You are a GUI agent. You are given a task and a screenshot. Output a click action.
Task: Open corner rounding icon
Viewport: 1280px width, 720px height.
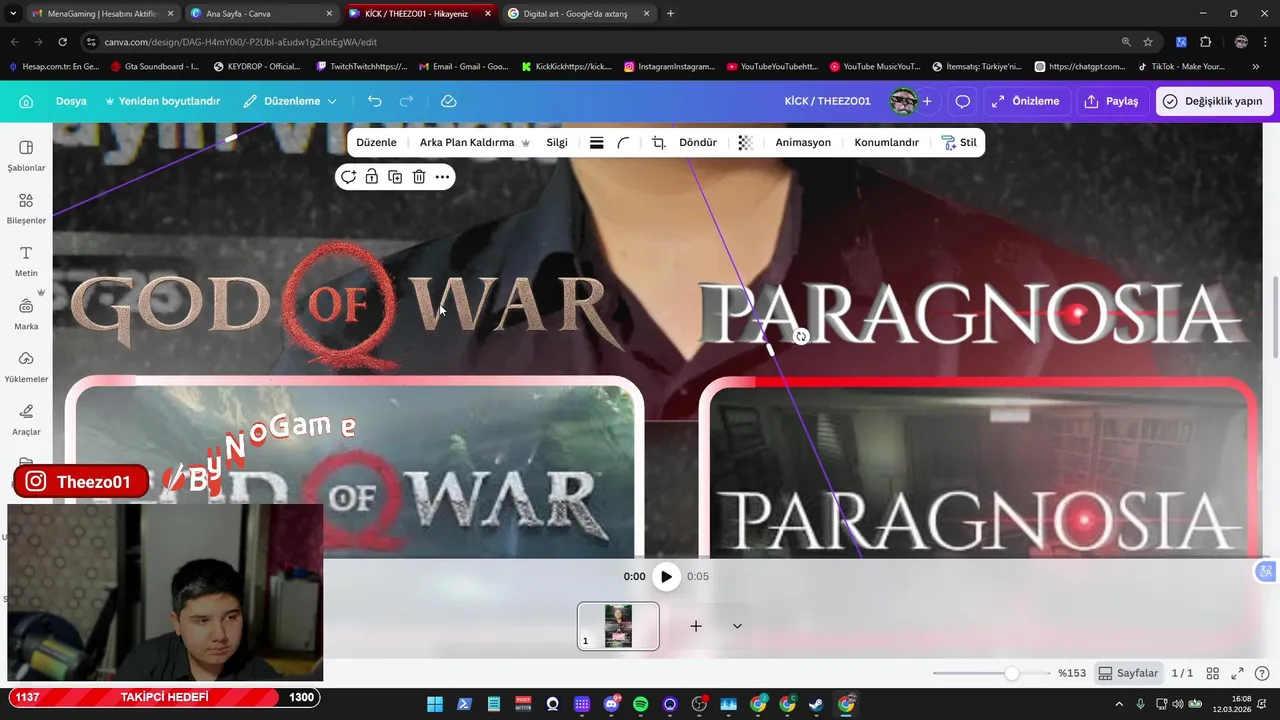[623, 143]
